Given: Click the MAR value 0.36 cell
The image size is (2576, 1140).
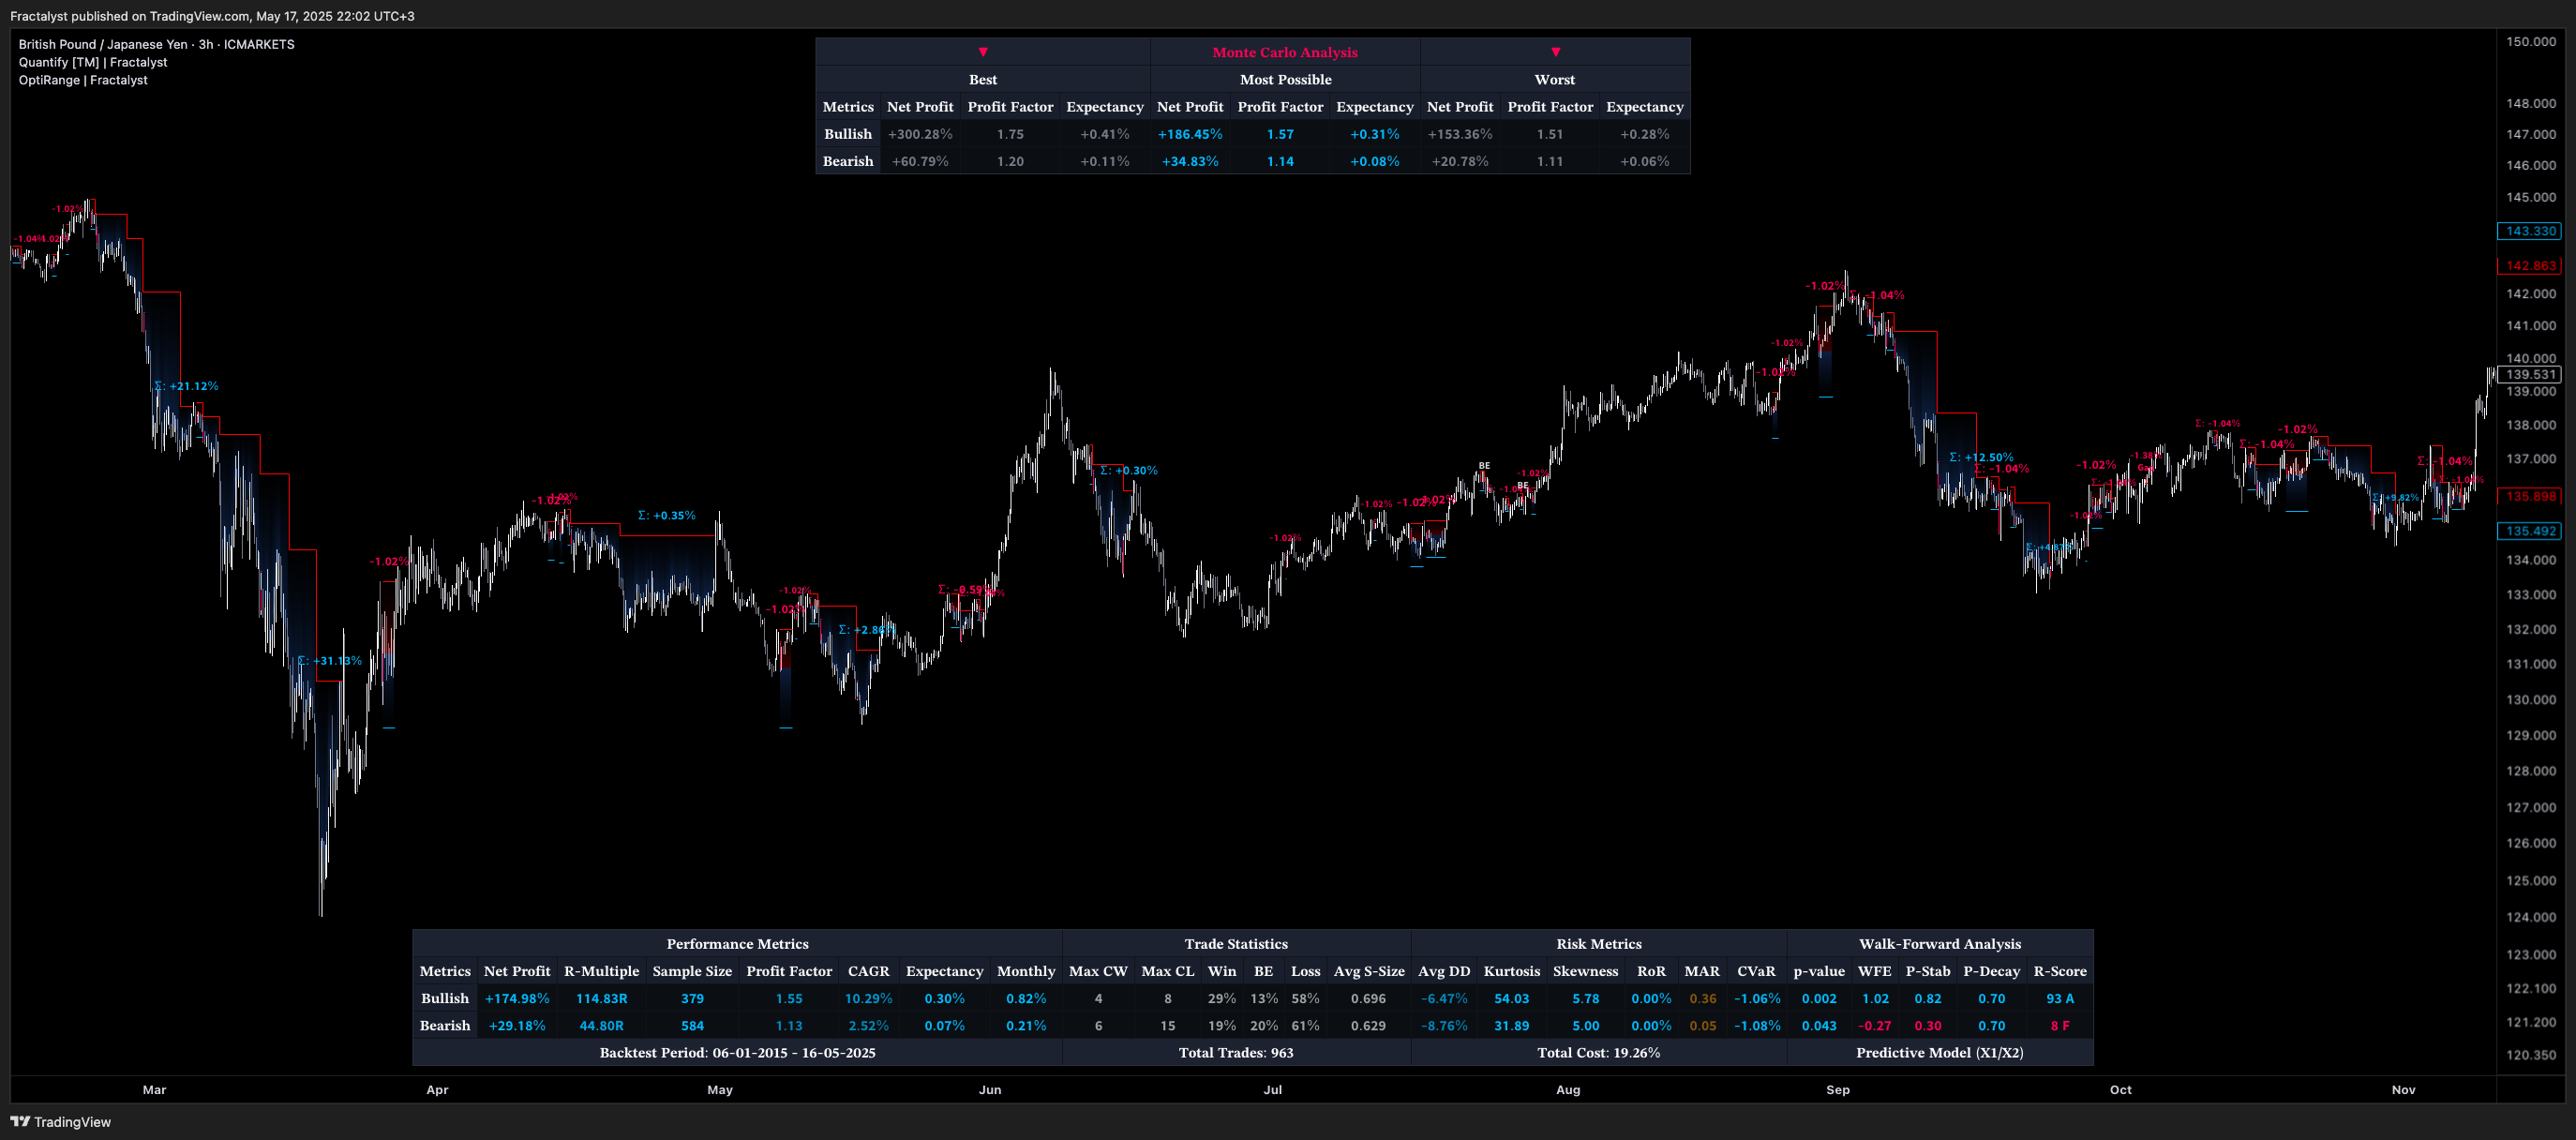Looking at the screenshot, I should point(1702,999).
